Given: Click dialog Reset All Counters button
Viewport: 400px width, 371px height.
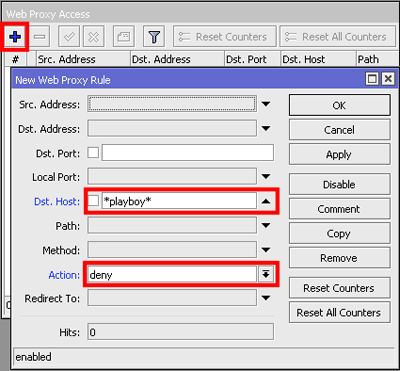Looking at the screenshot, I should pyautogui.click(x=339, y=312).
